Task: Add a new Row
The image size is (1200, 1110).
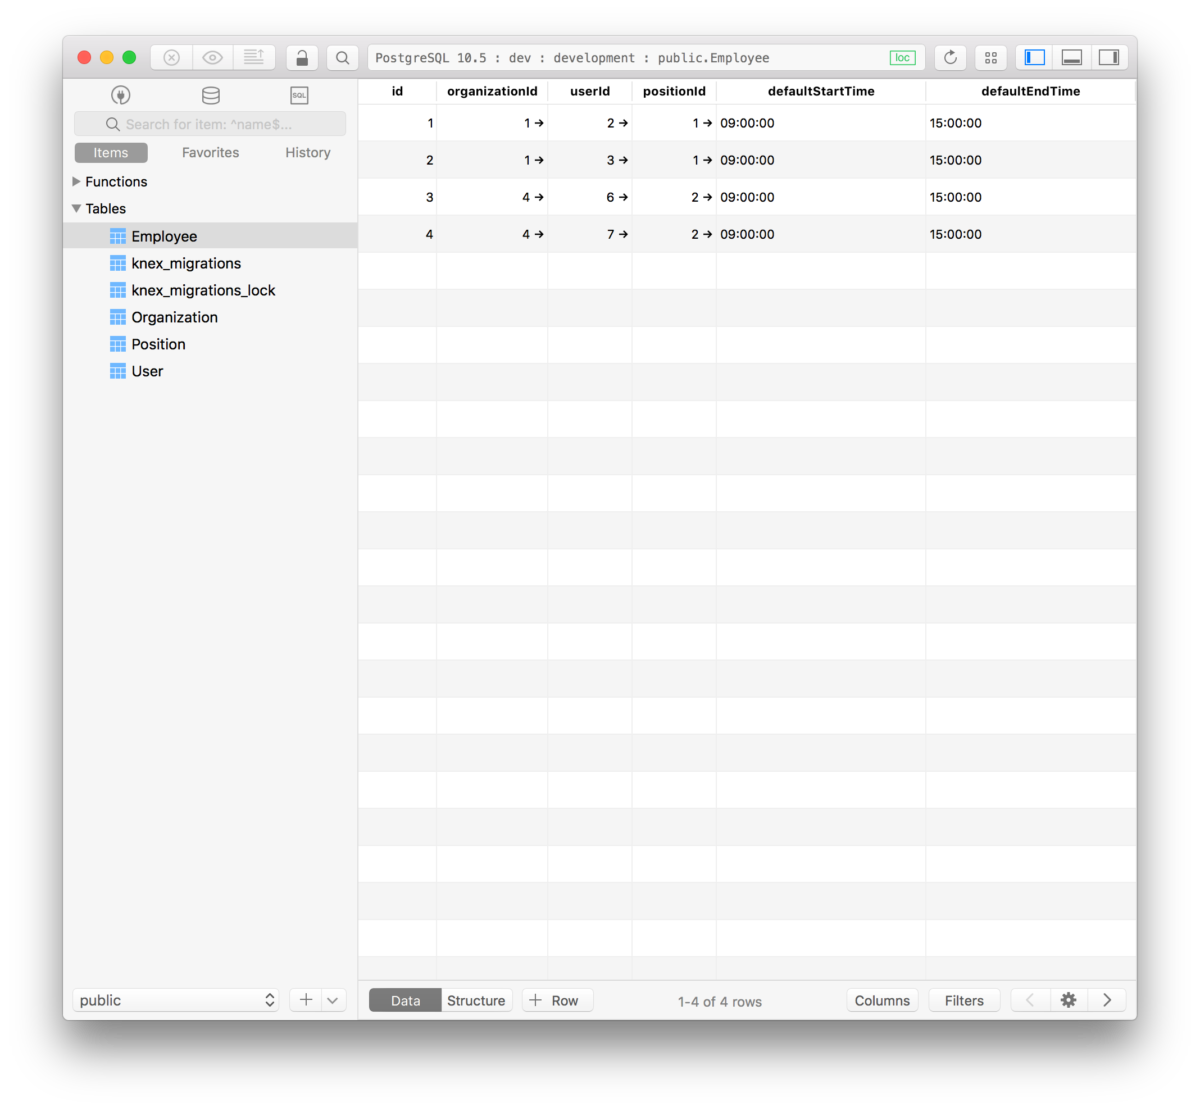Action: click(x=557, y=1000)
